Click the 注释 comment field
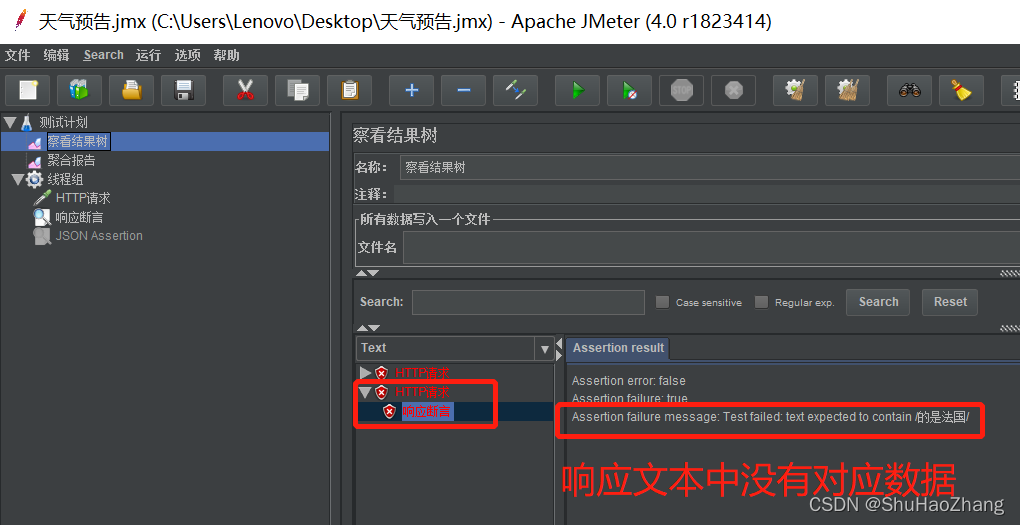This screenshot has width=1020, height=525. [x=706, y=194]
